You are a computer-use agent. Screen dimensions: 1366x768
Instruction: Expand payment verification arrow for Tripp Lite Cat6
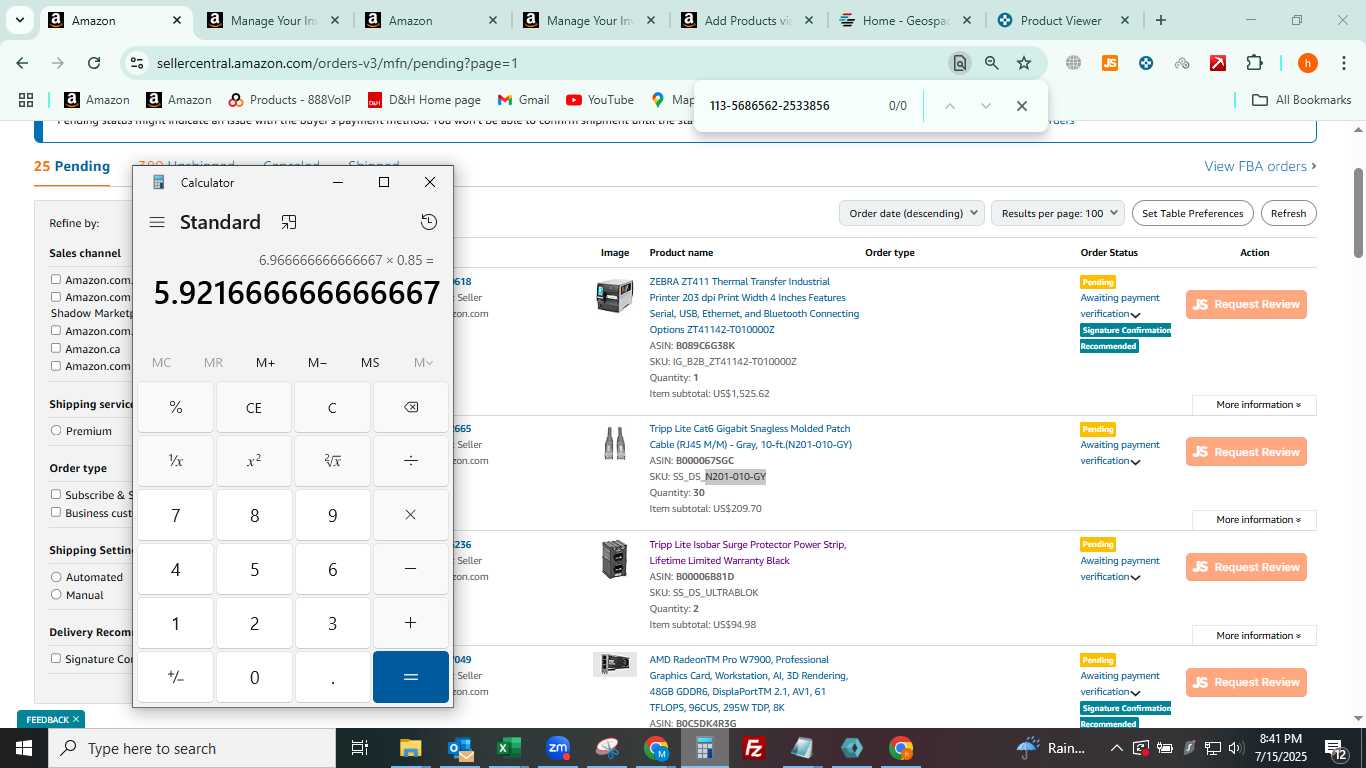(x=1136, y=462)
